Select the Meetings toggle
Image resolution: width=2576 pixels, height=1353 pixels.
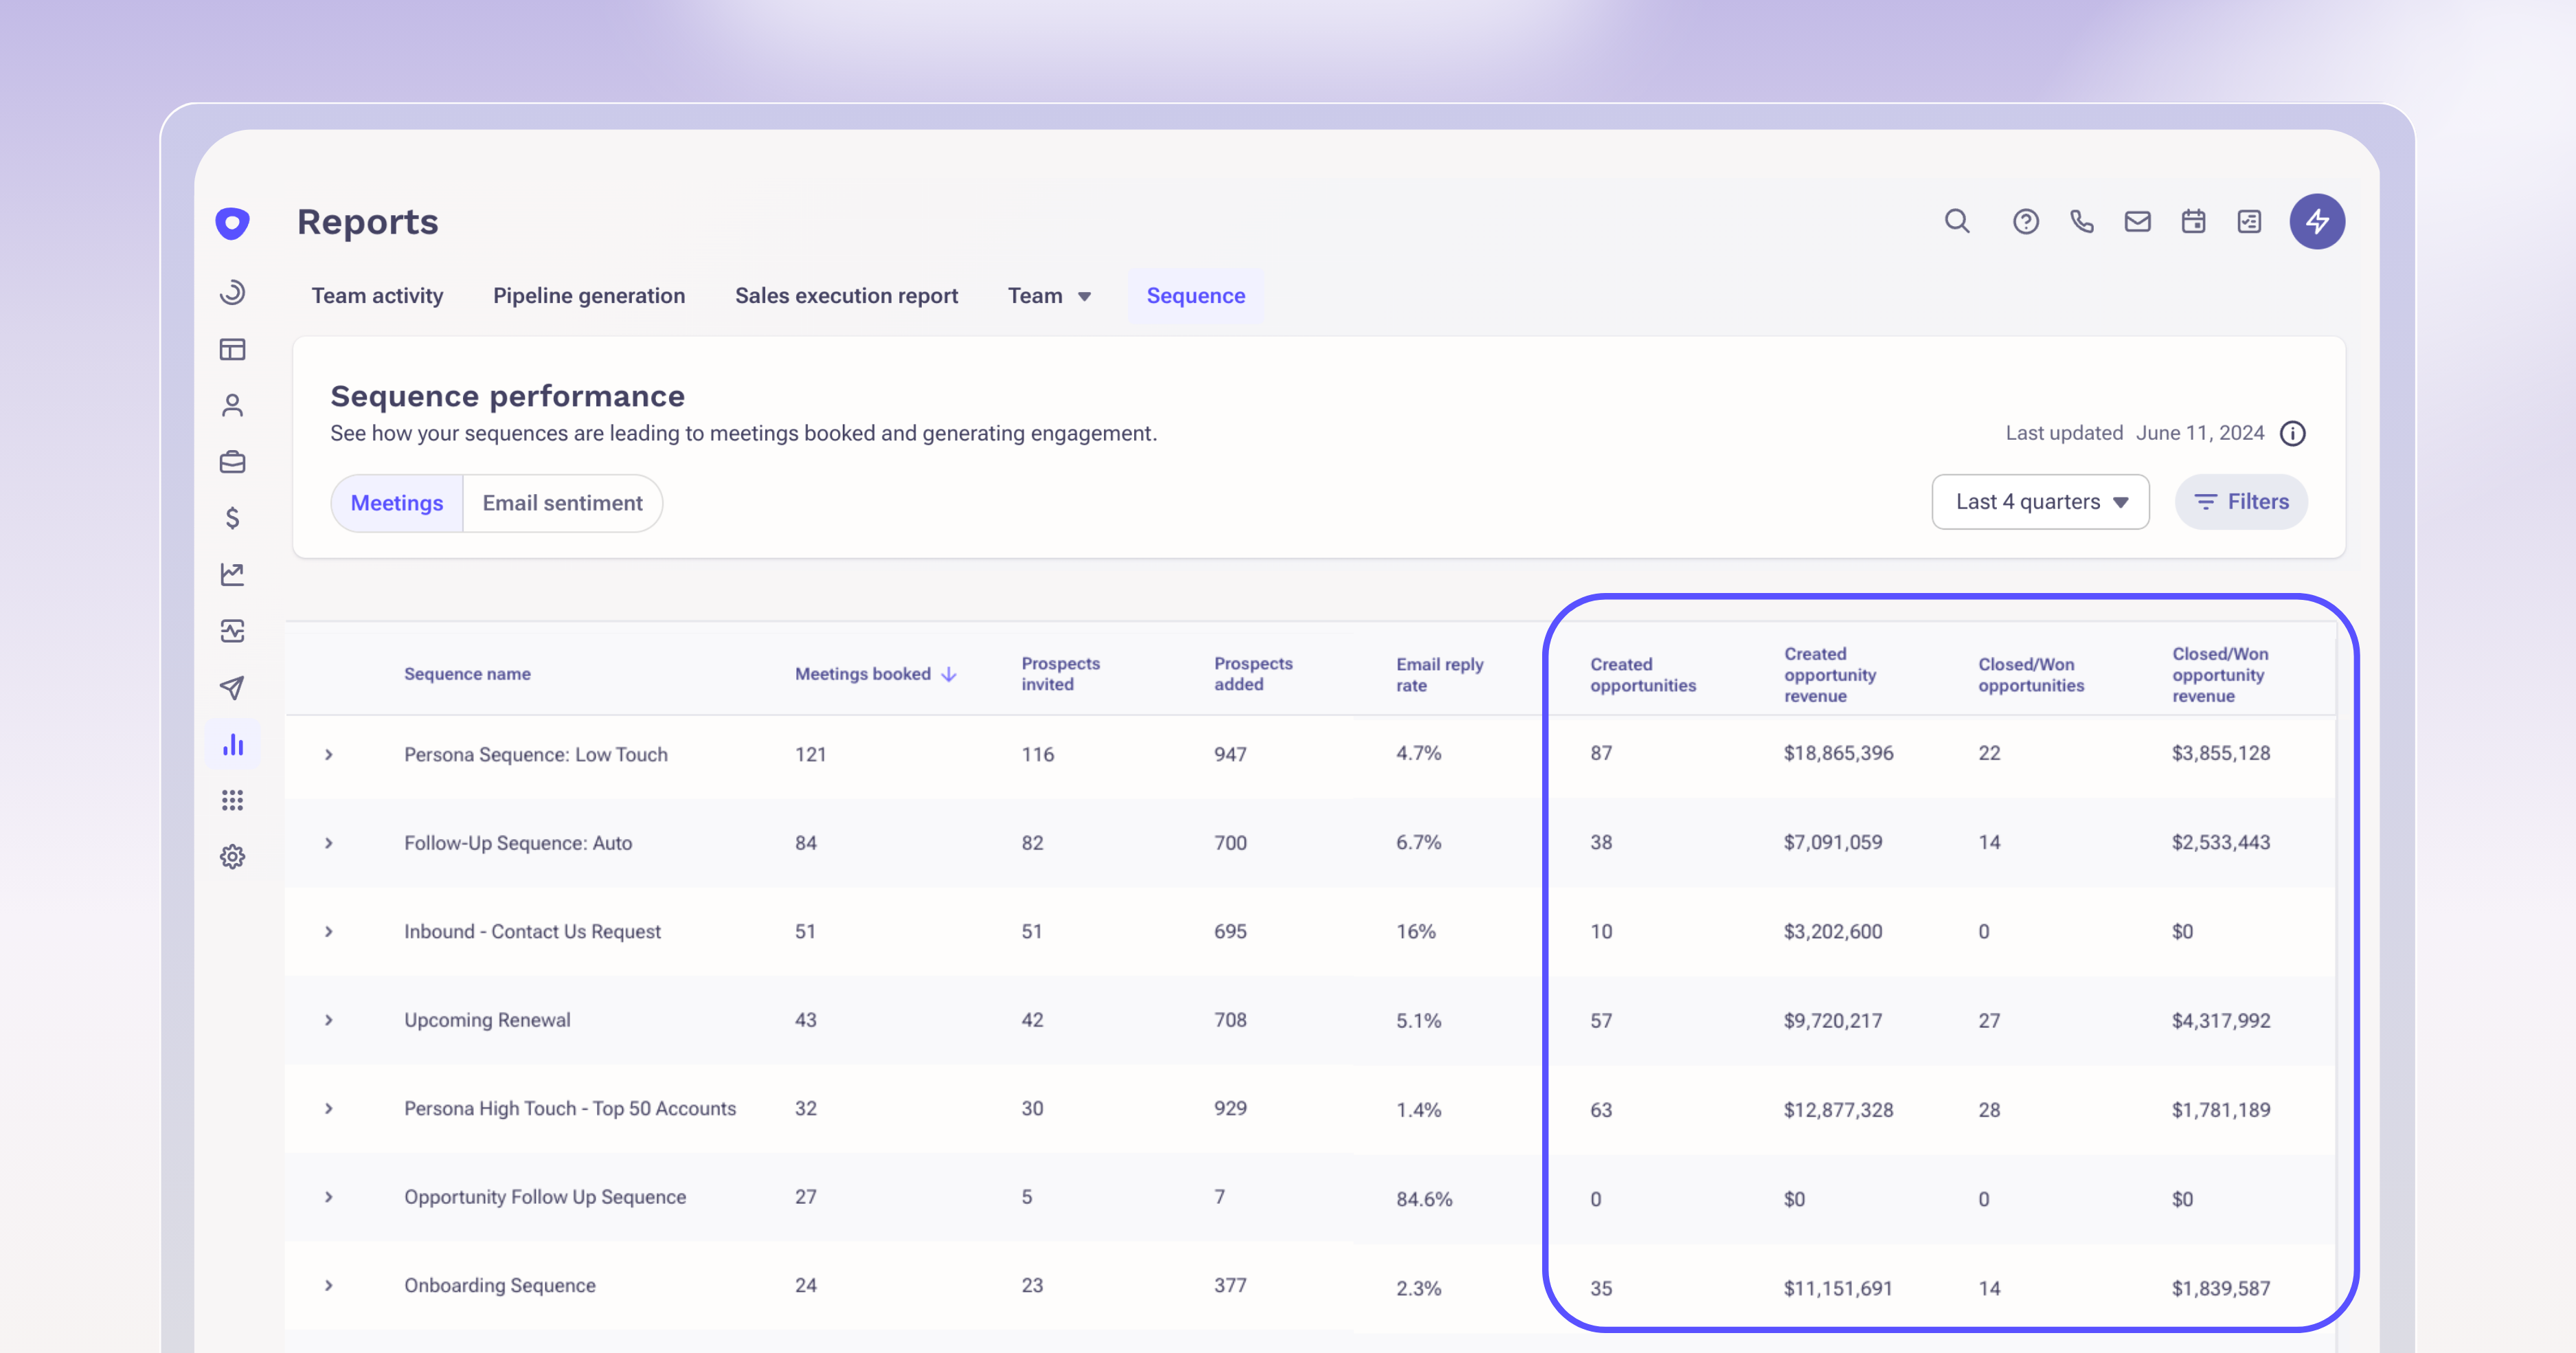tap(396, 503)
